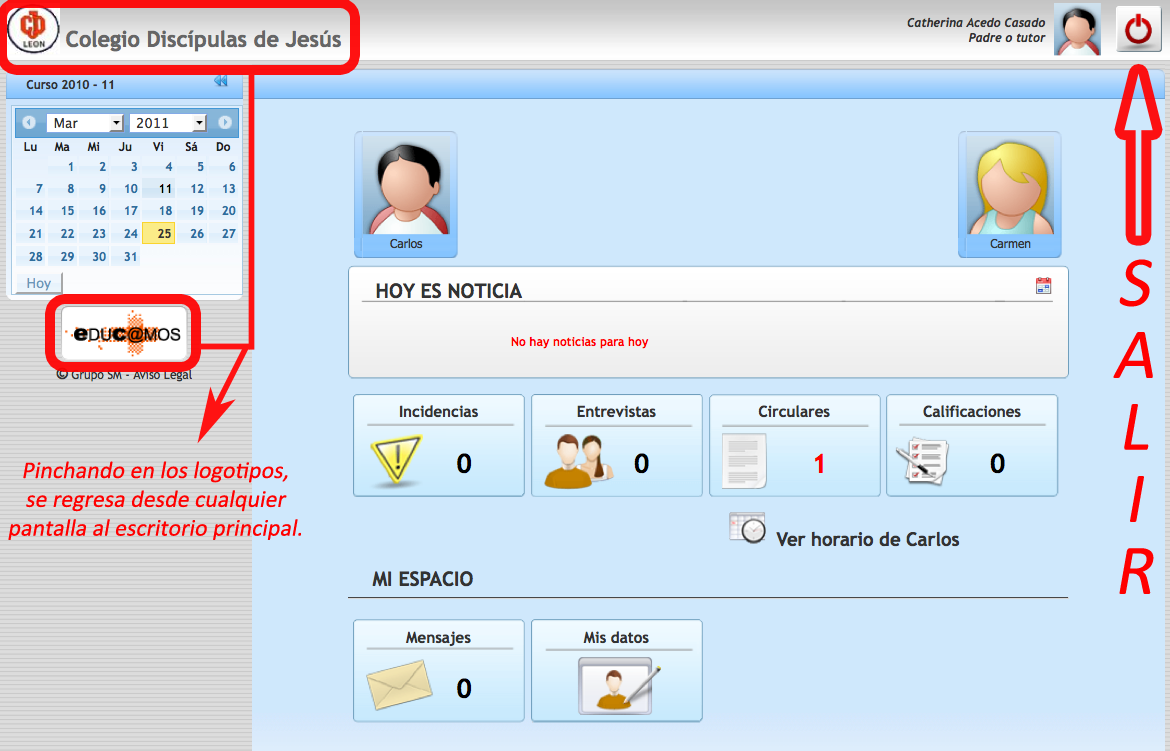Screen dimensions: 1170x751
Task: Select day 1 in the calendar
Action: click(63, 166)
